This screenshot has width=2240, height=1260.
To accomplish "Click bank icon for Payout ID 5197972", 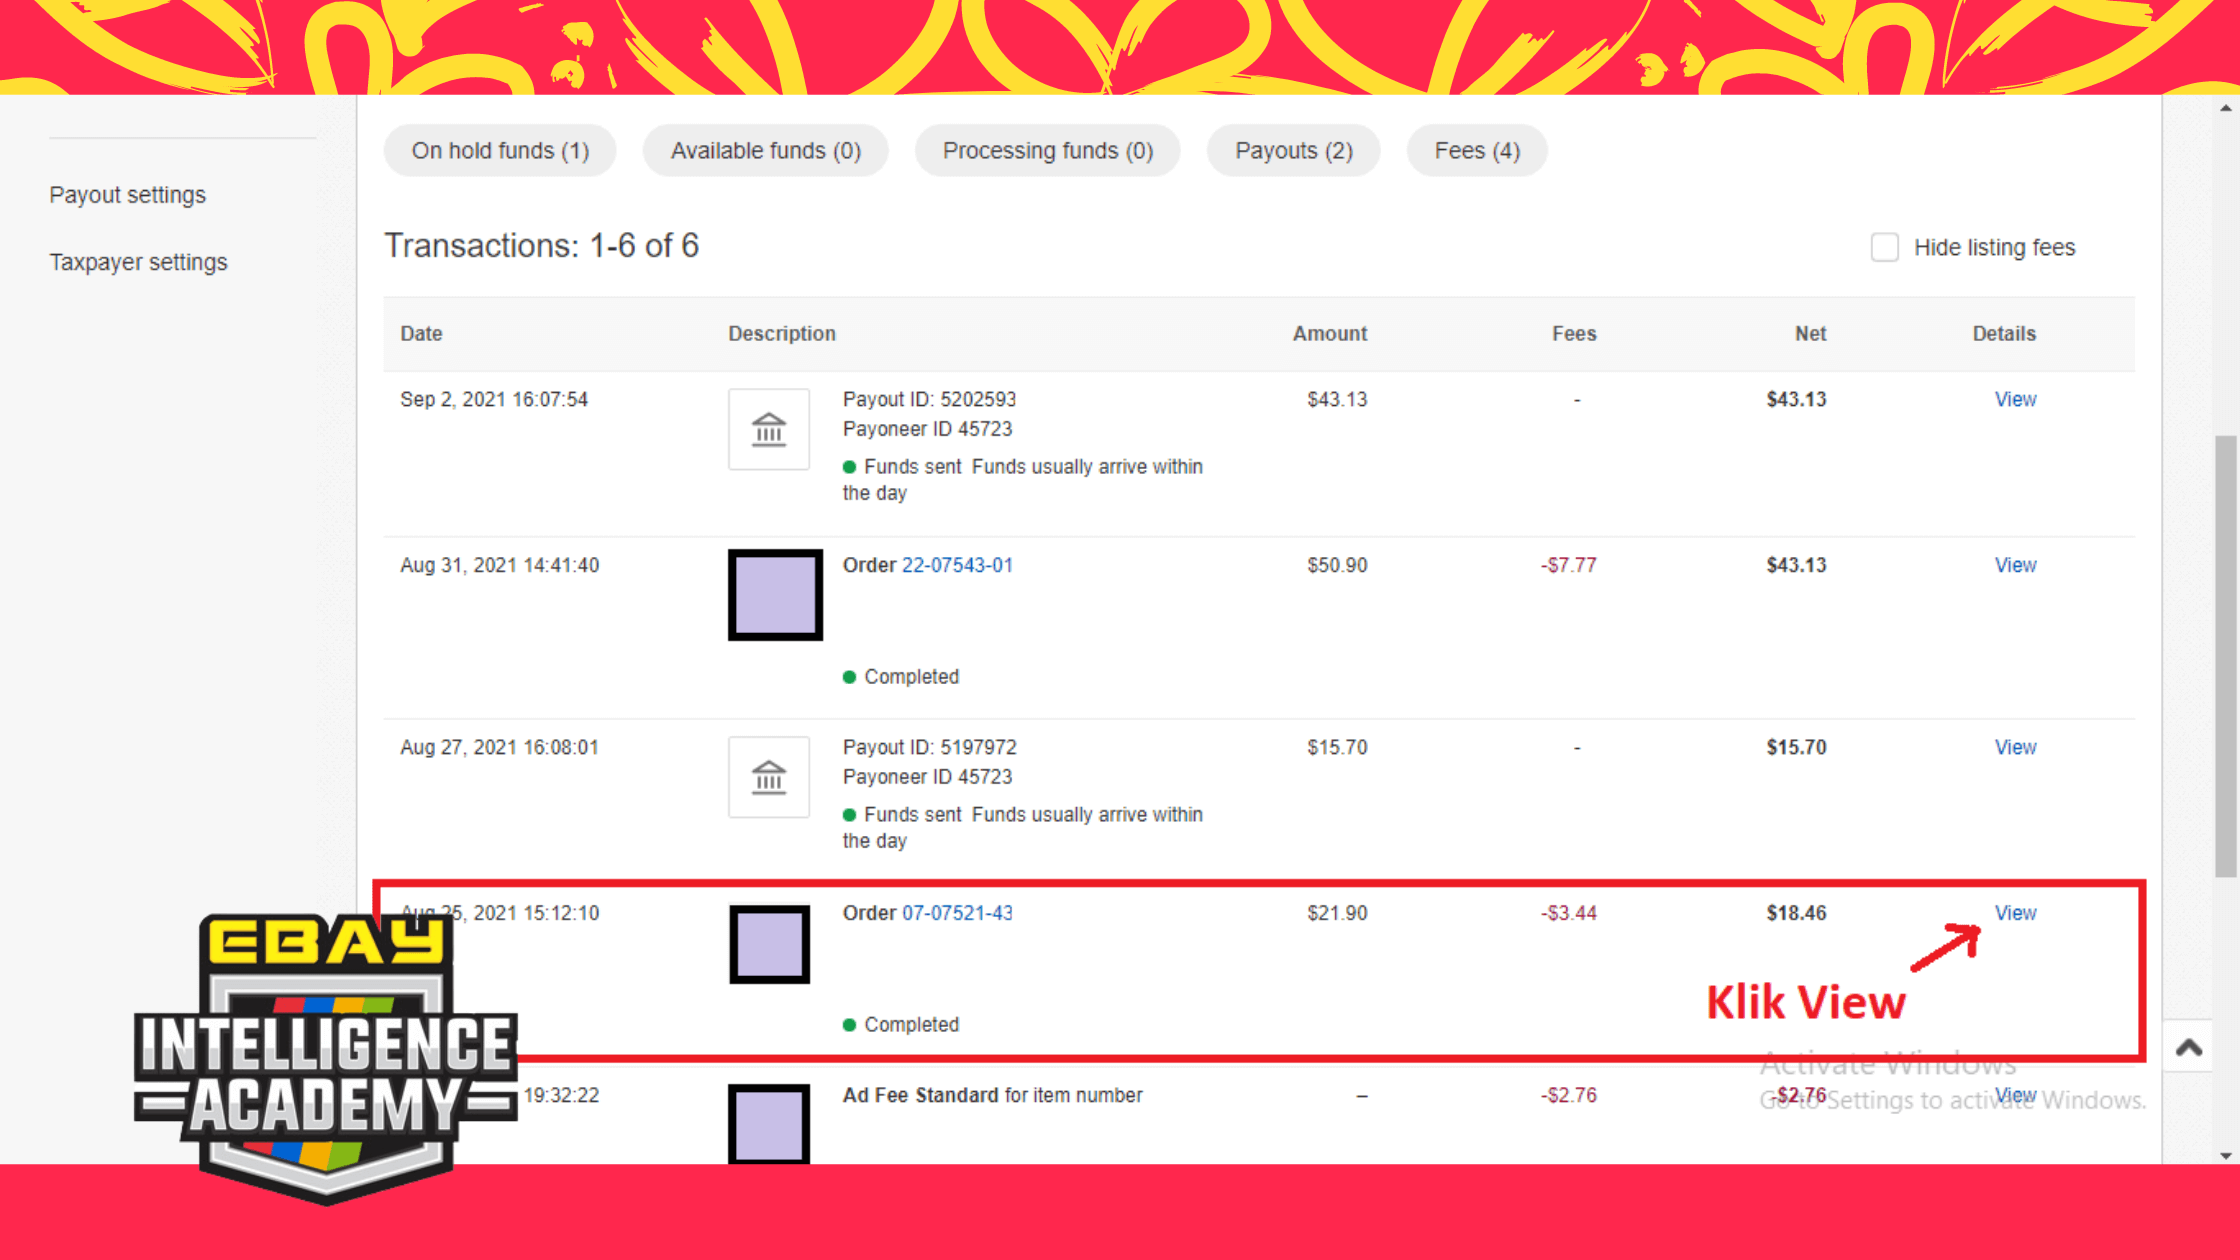I will tap(768, 777).
